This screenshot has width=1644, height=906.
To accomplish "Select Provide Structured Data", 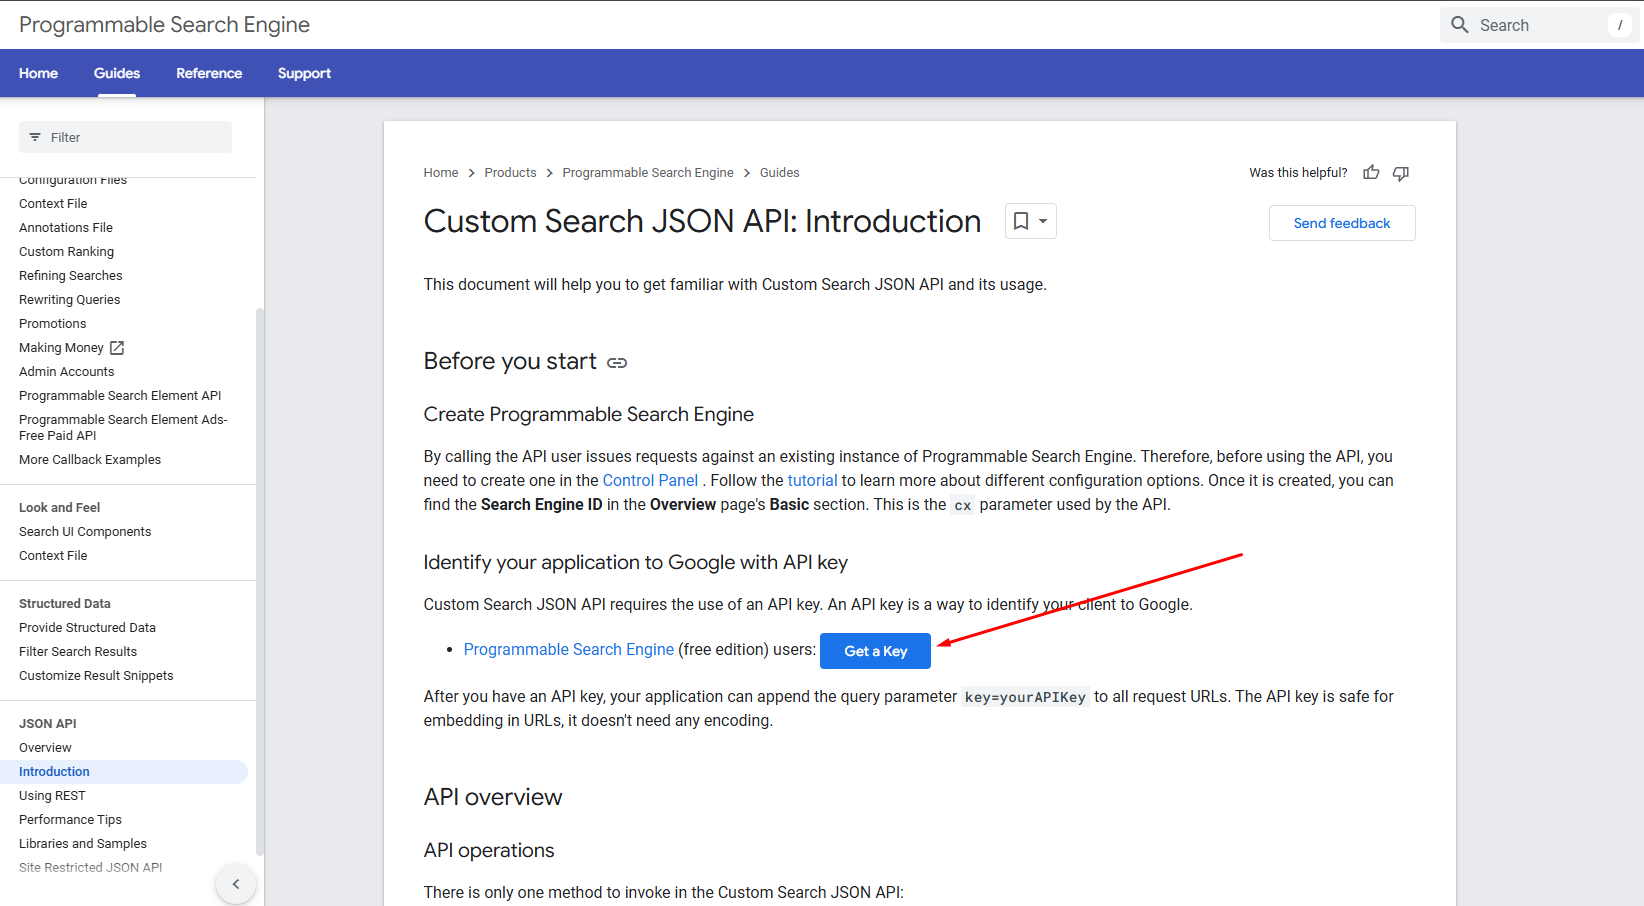I will tap(87, 628).
